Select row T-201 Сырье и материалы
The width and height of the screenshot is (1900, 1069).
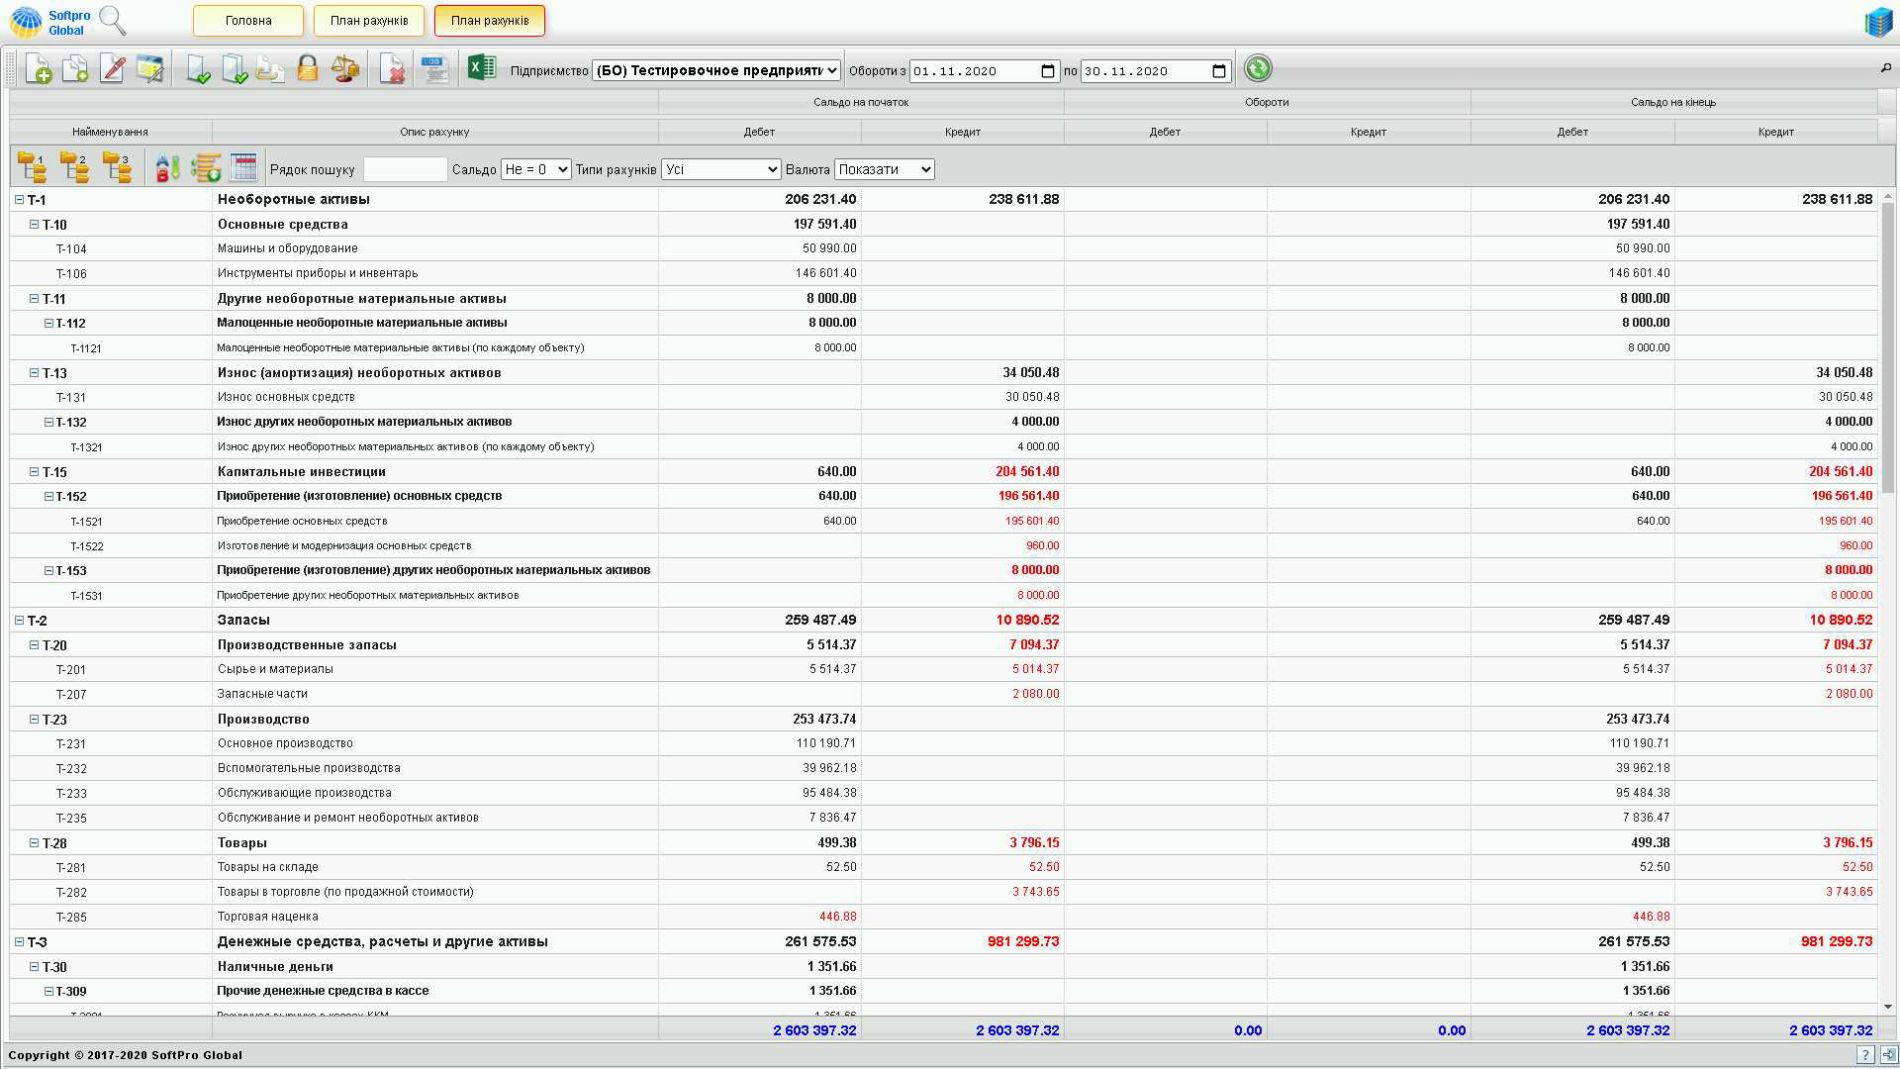[944, 670]
